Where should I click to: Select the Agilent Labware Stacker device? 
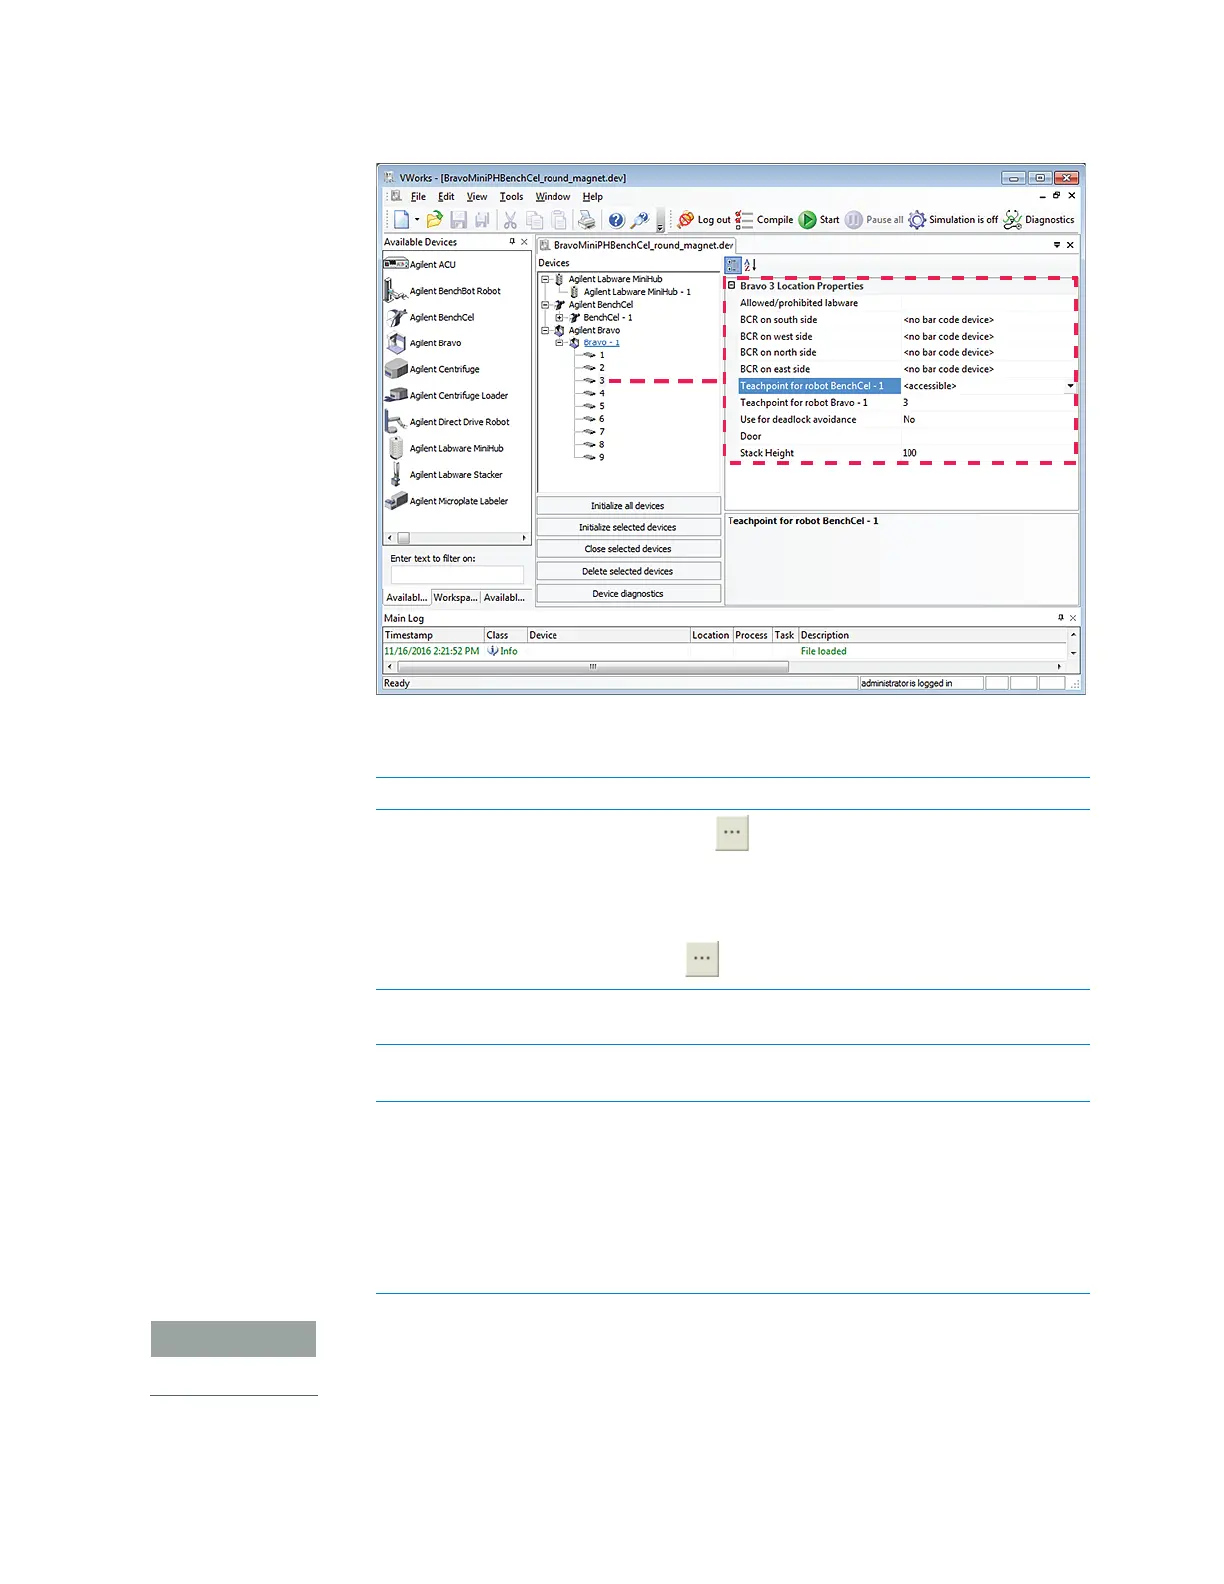444,474
